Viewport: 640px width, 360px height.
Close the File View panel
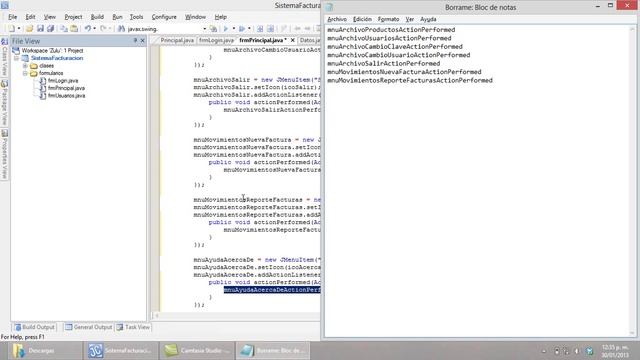coord(142,41)
